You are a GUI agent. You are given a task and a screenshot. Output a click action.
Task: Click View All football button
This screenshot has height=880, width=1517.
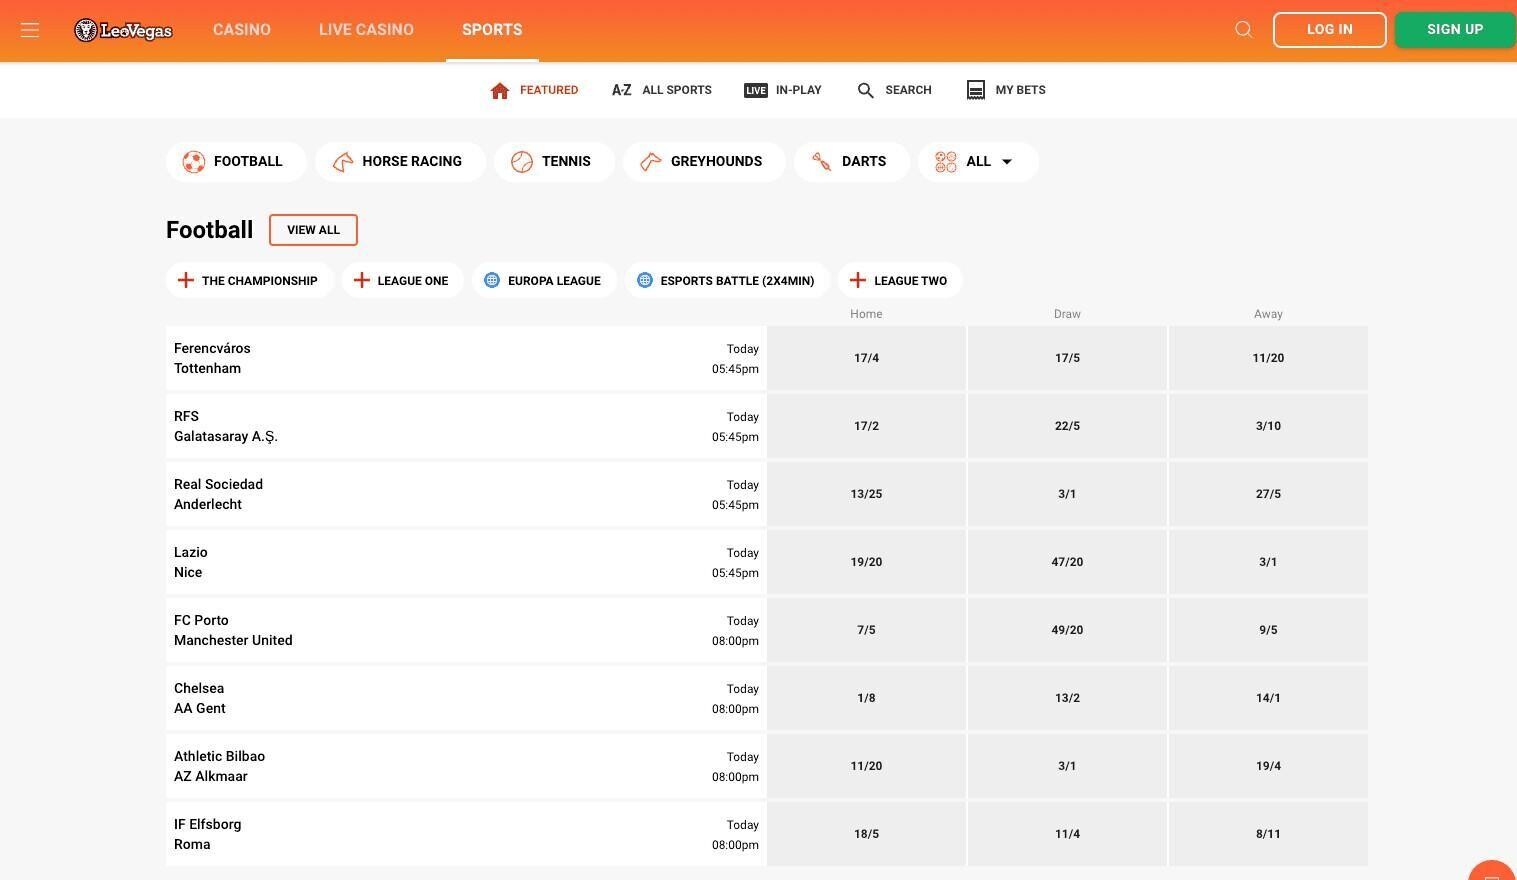(x=313, y=230)
